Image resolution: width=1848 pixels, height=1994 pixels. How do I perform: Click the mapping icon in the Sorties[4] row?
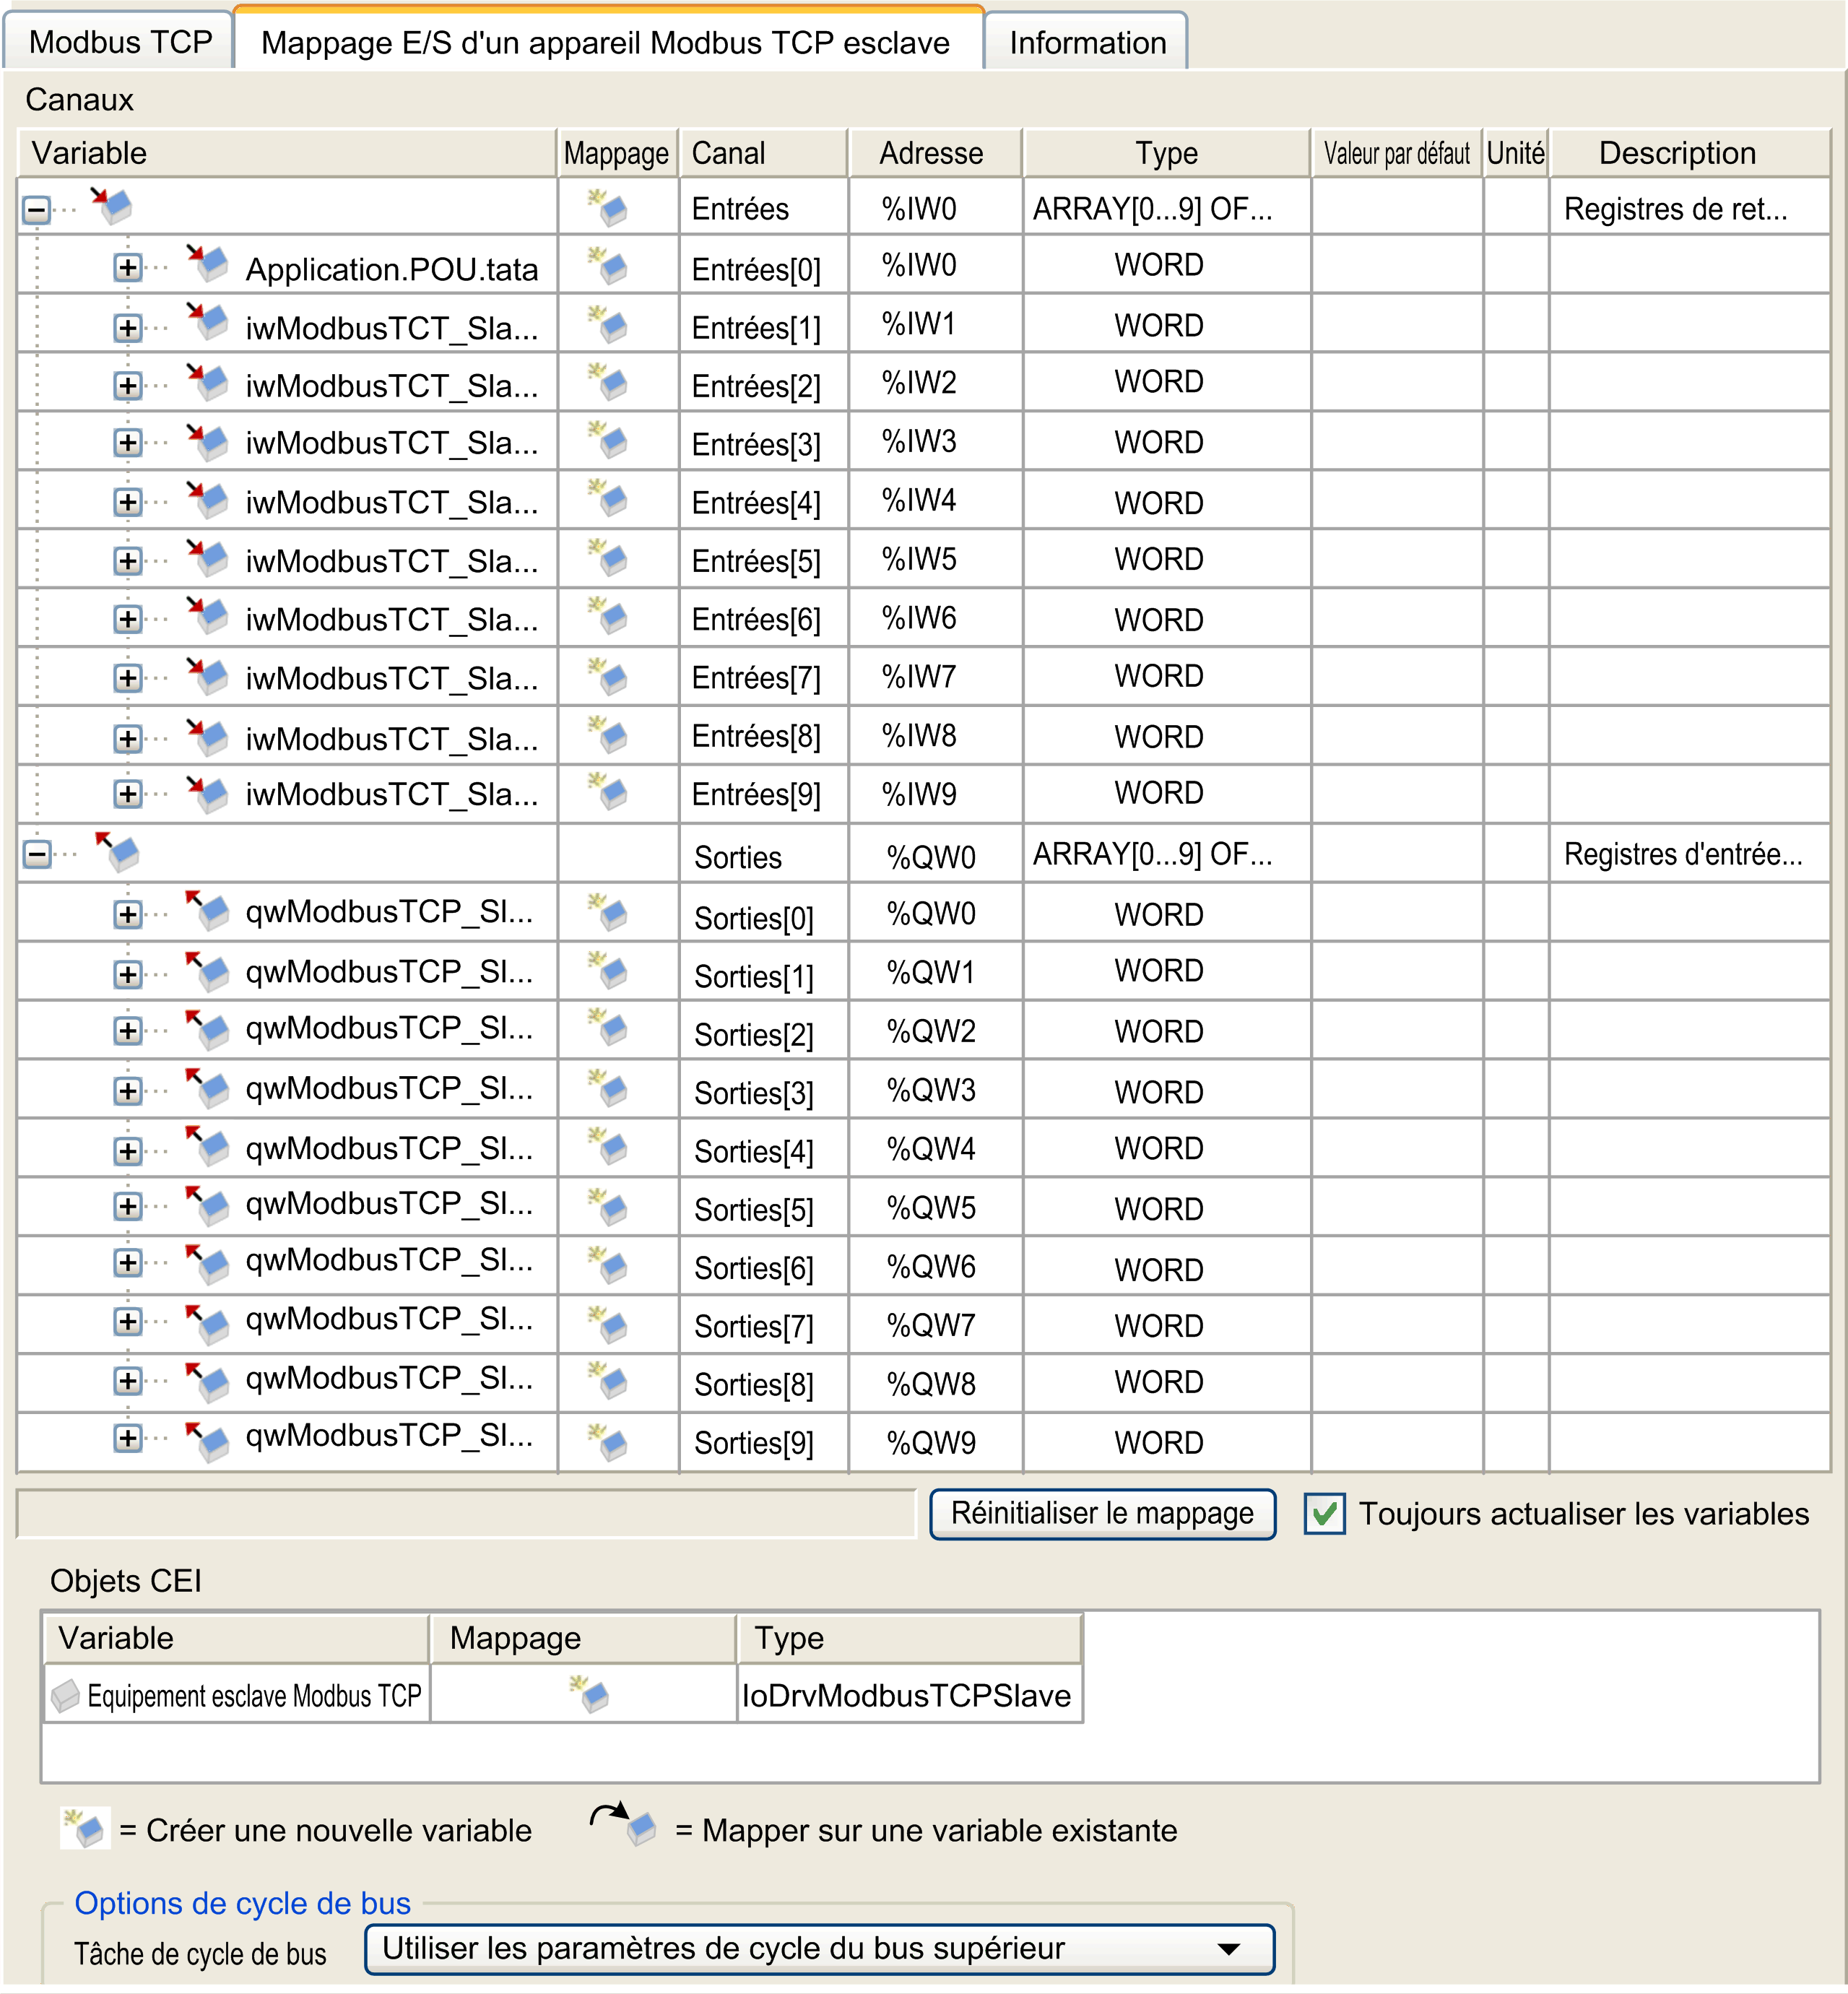tap(608, 1147)
